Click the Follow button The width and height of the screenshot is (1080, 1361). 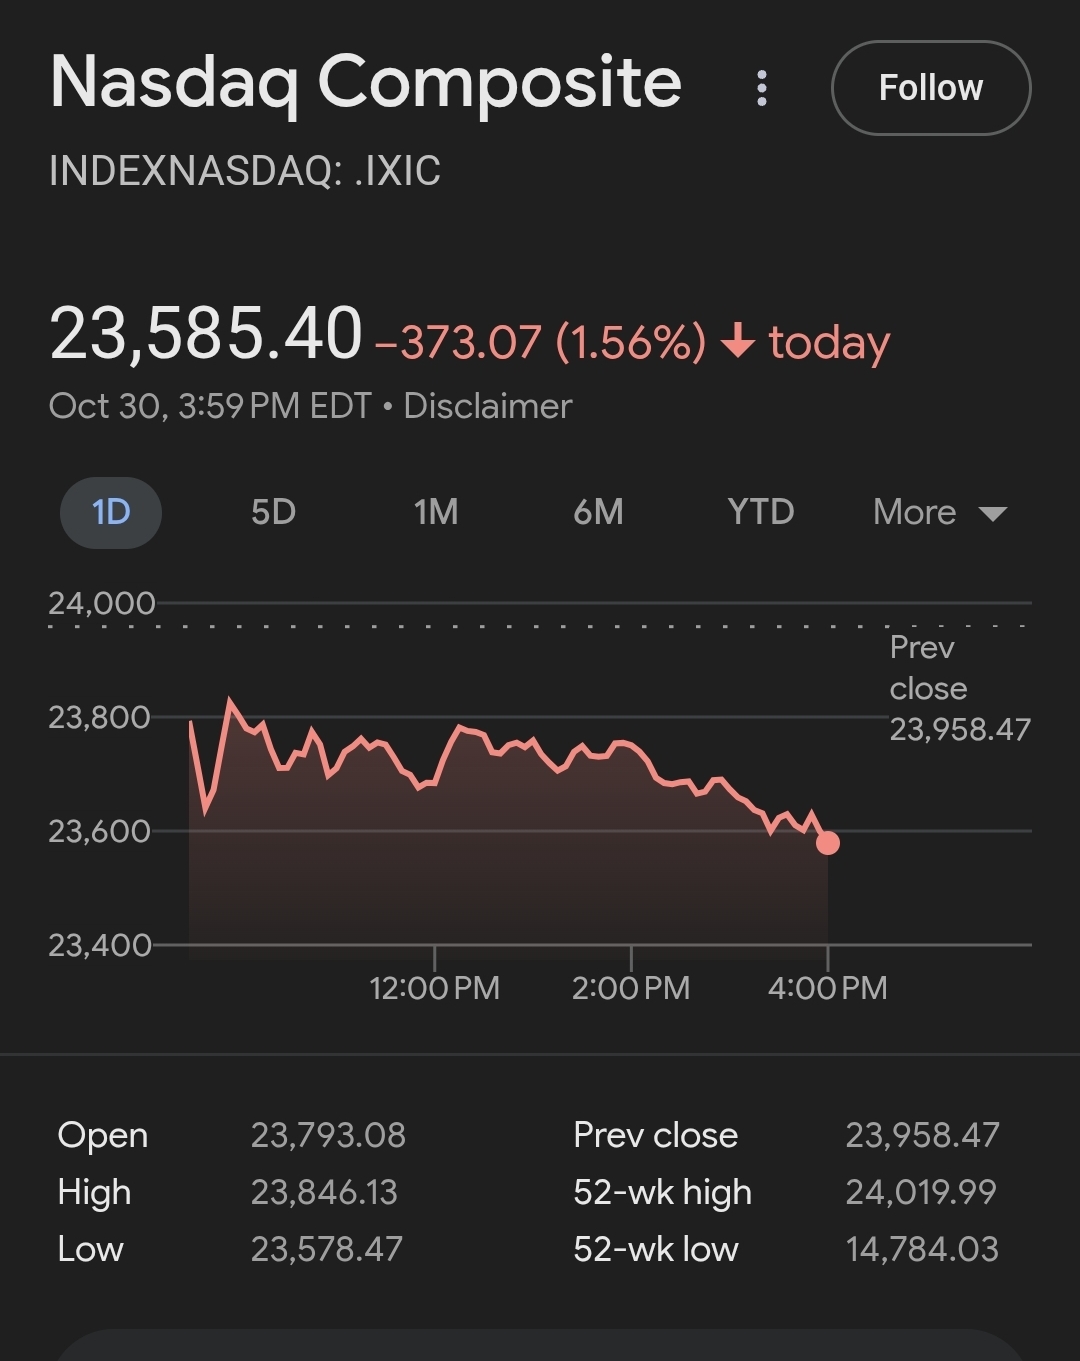point(930,88)
